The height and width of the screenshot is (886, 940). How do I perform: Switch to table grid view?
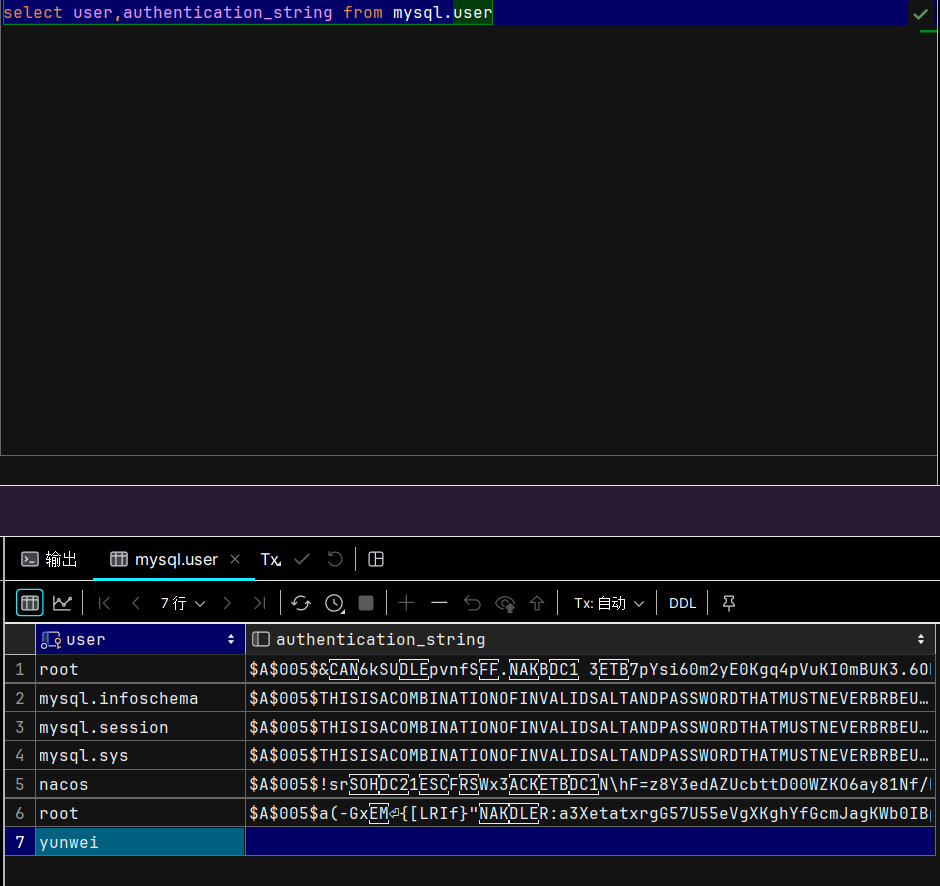[29, 602]
